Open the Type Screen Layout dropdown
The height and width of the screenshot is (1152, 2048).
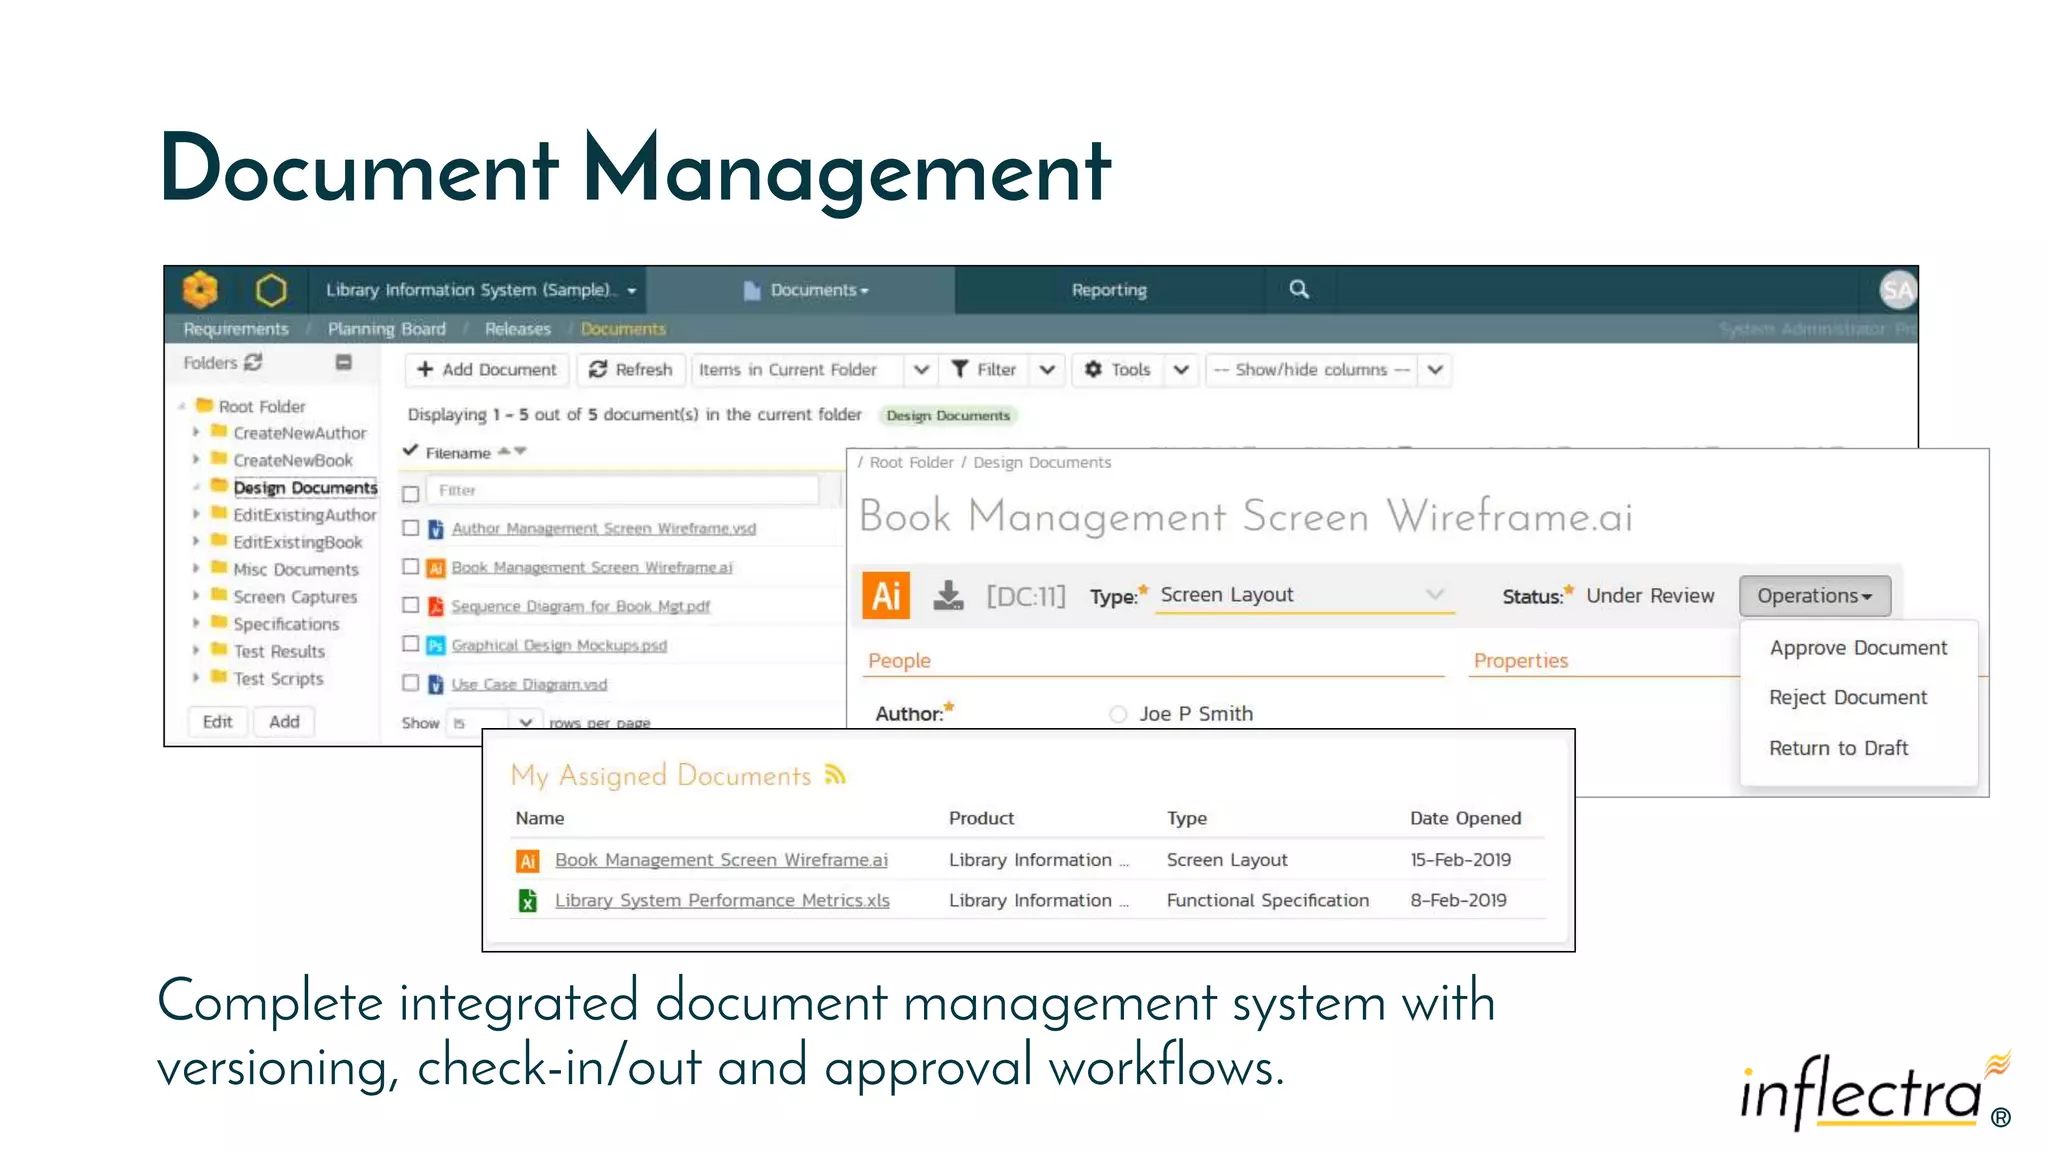[1304, 596]
